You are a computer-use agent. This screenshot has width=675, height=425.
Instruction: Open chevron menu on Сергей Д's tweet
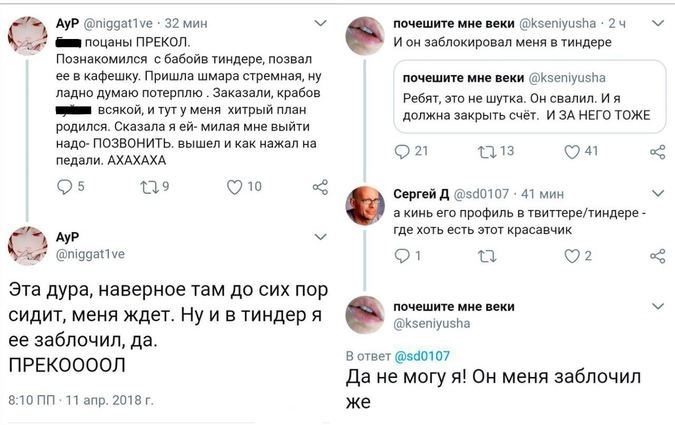click(x=657, y=193)
